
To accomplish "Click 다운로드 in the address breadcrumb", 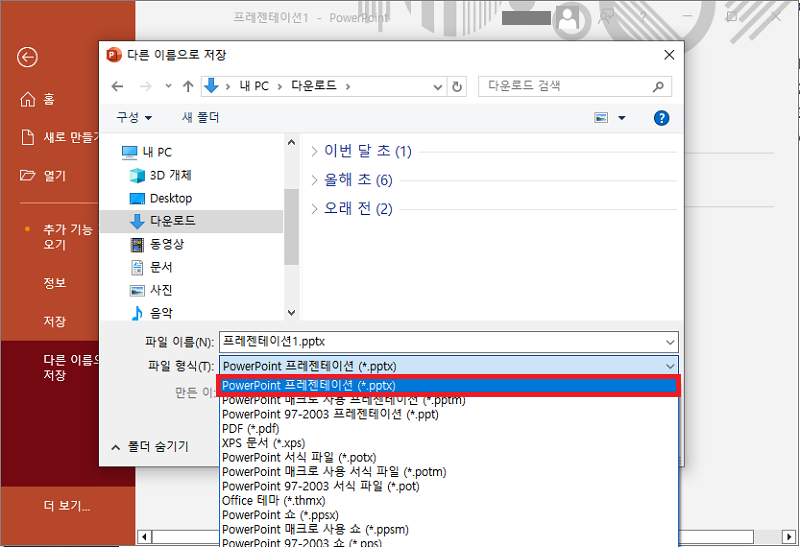I will [314, 86].
